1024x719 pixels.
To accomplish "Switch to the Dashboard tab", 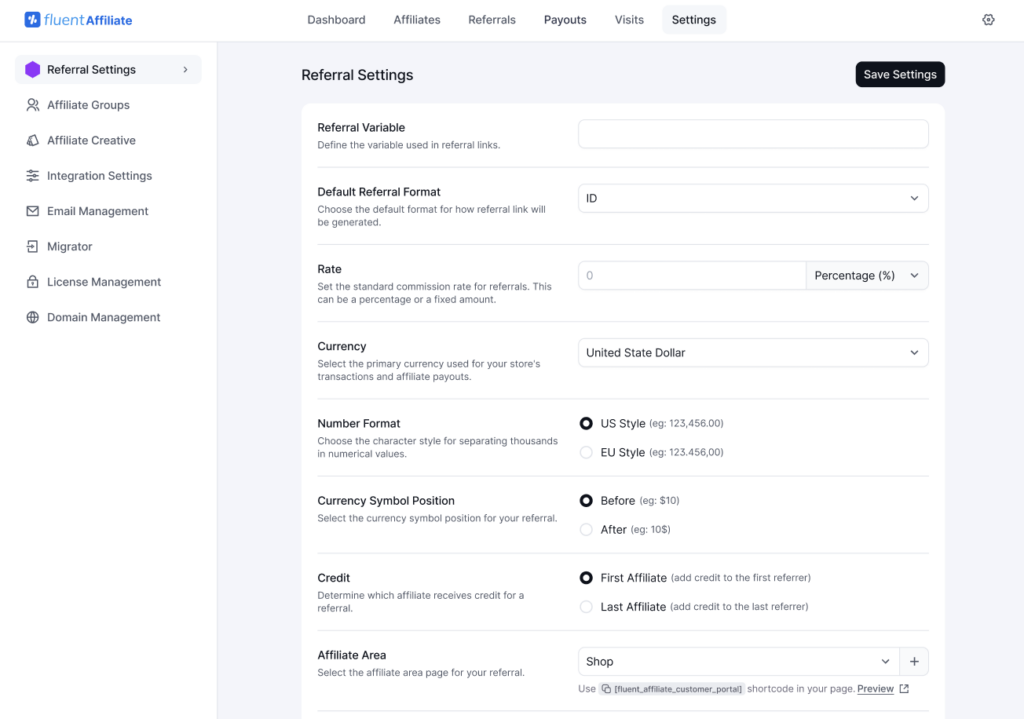I will (x=336, y=20).
